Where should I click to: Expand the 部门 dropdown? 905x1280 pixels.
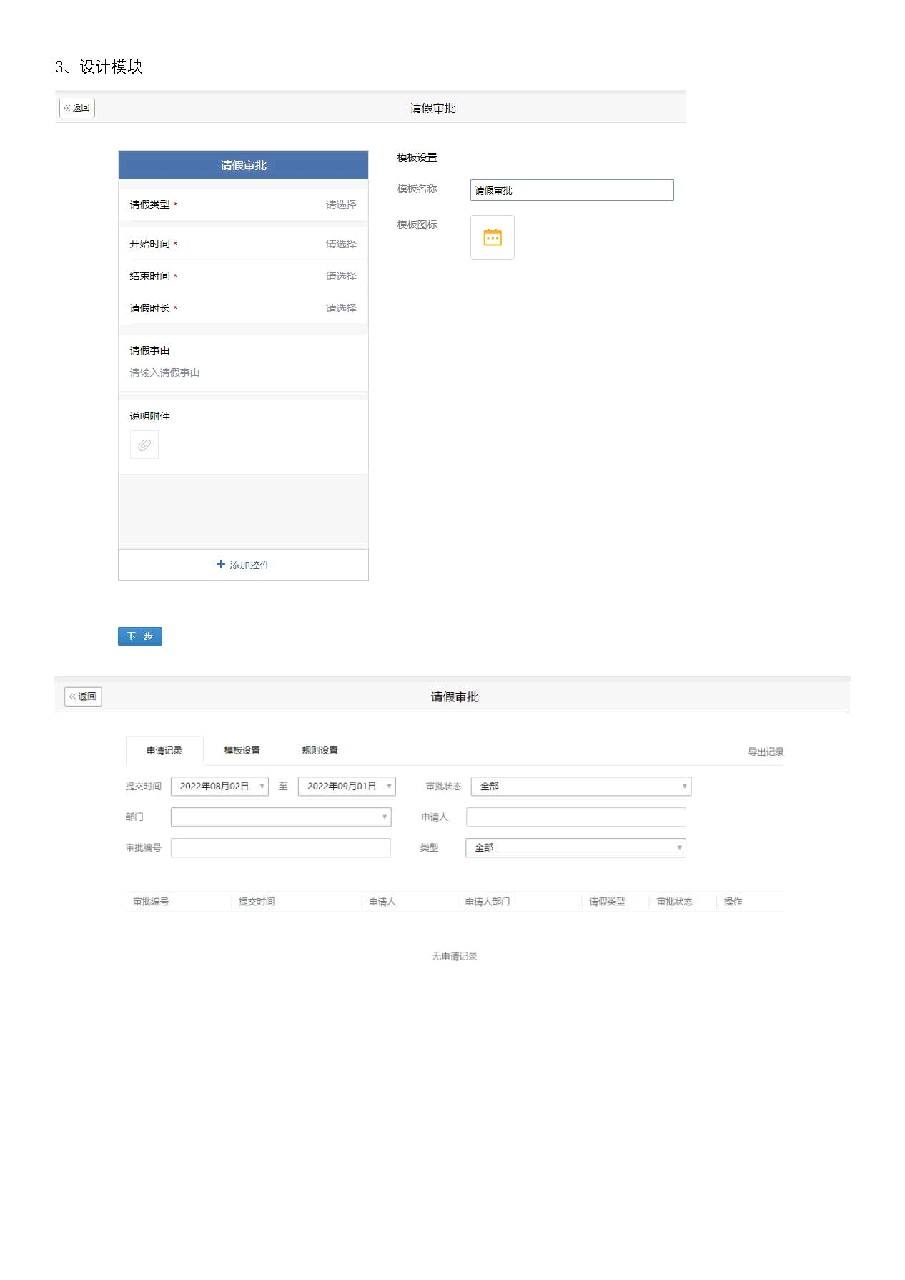coord(281,817)
